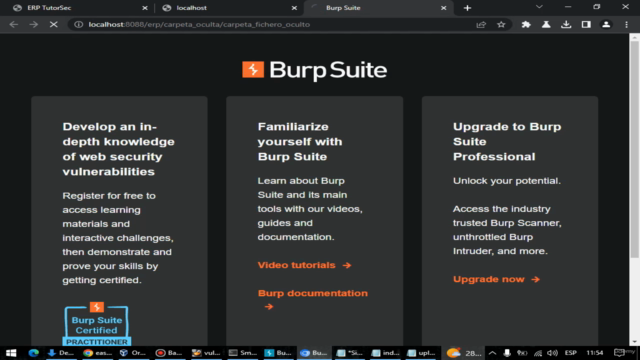Image resolution: width=640 pixels, height=360 pixels.
Task: Open the volume speaker tray control
Action: (x=553, y=353)
